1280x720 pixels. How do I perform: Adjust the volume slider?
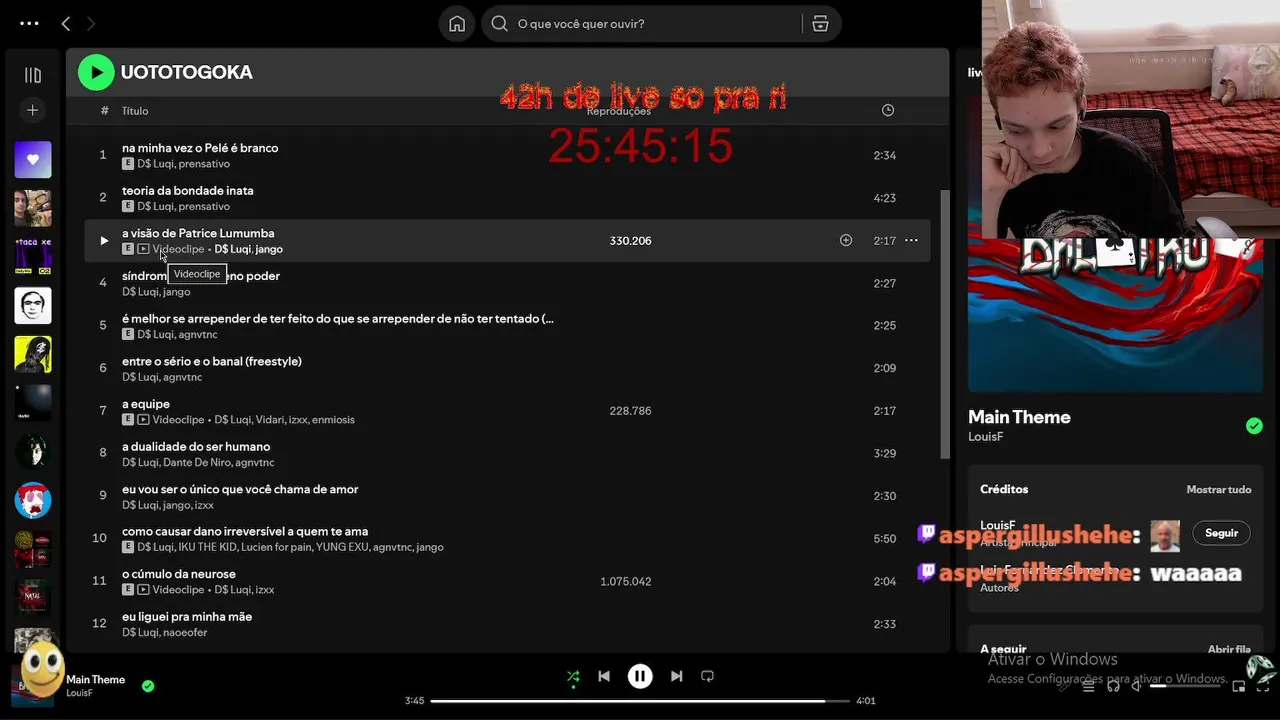(x=1187, y=686)
